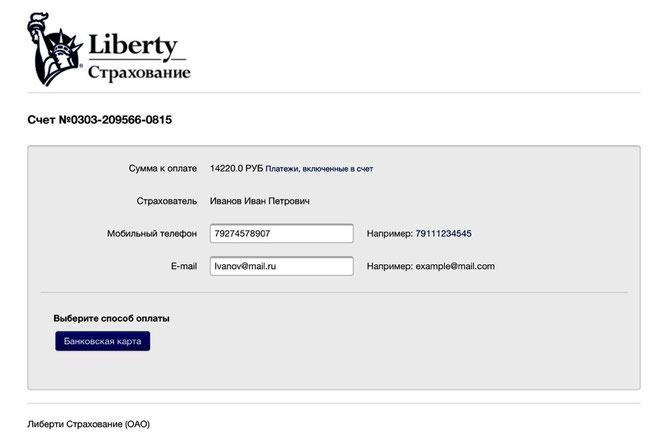Click the Liberty wordmark in the header

tap(133, 45)
